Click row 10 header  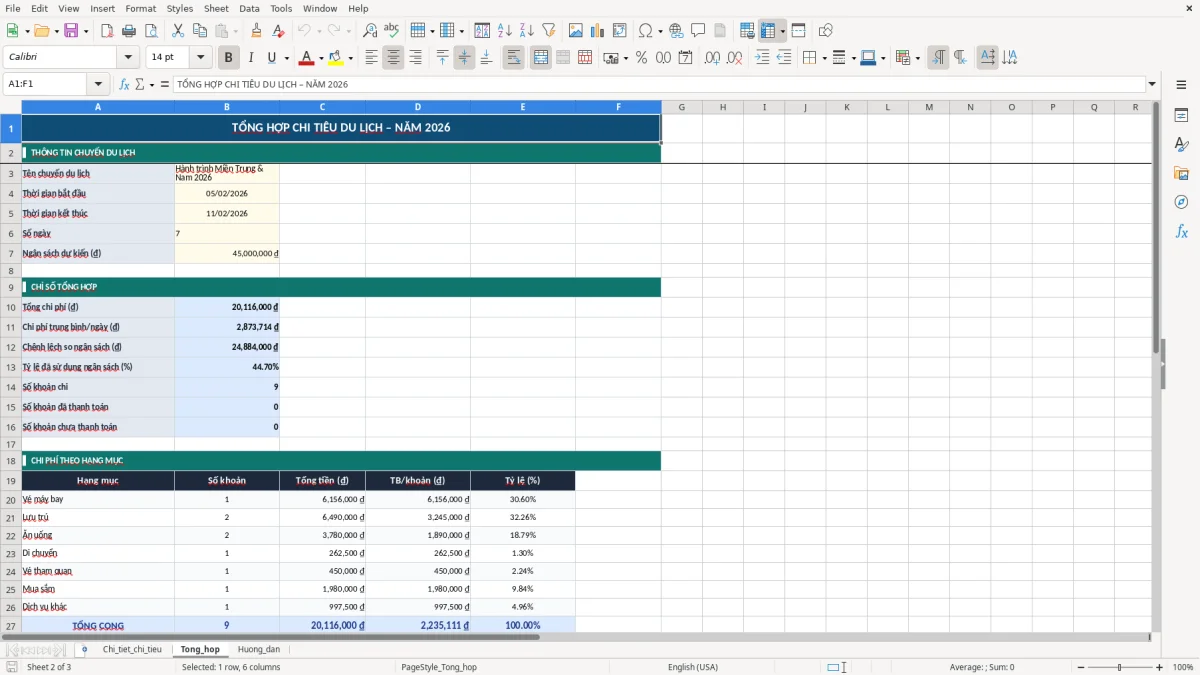[x=11, y=307]
